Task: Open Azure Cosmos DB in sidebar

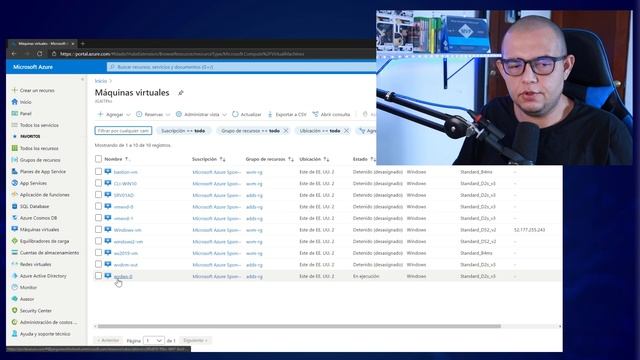Action: pos(38,218)
